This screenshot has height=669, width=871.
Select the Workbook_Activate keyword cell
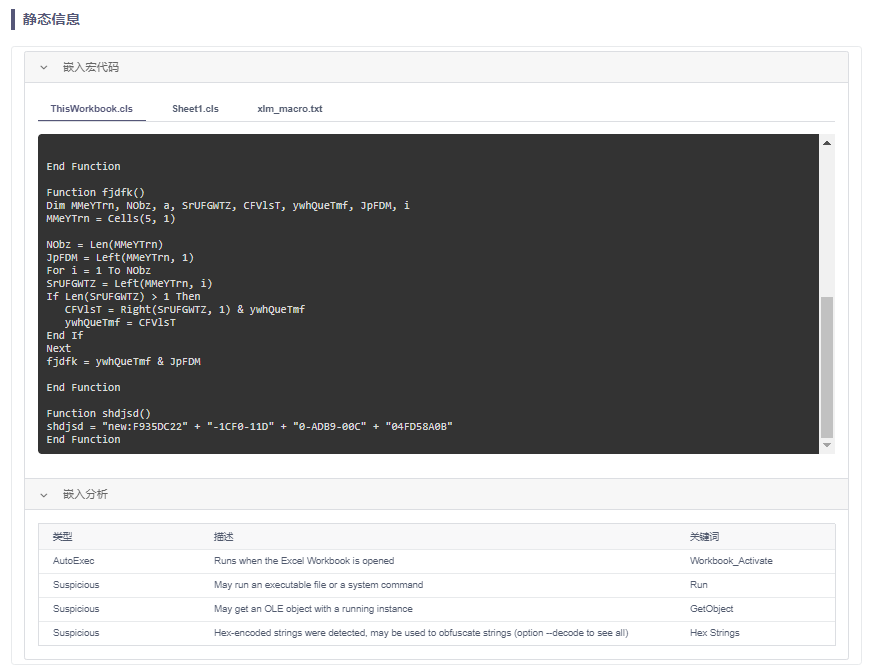(731, 561)
